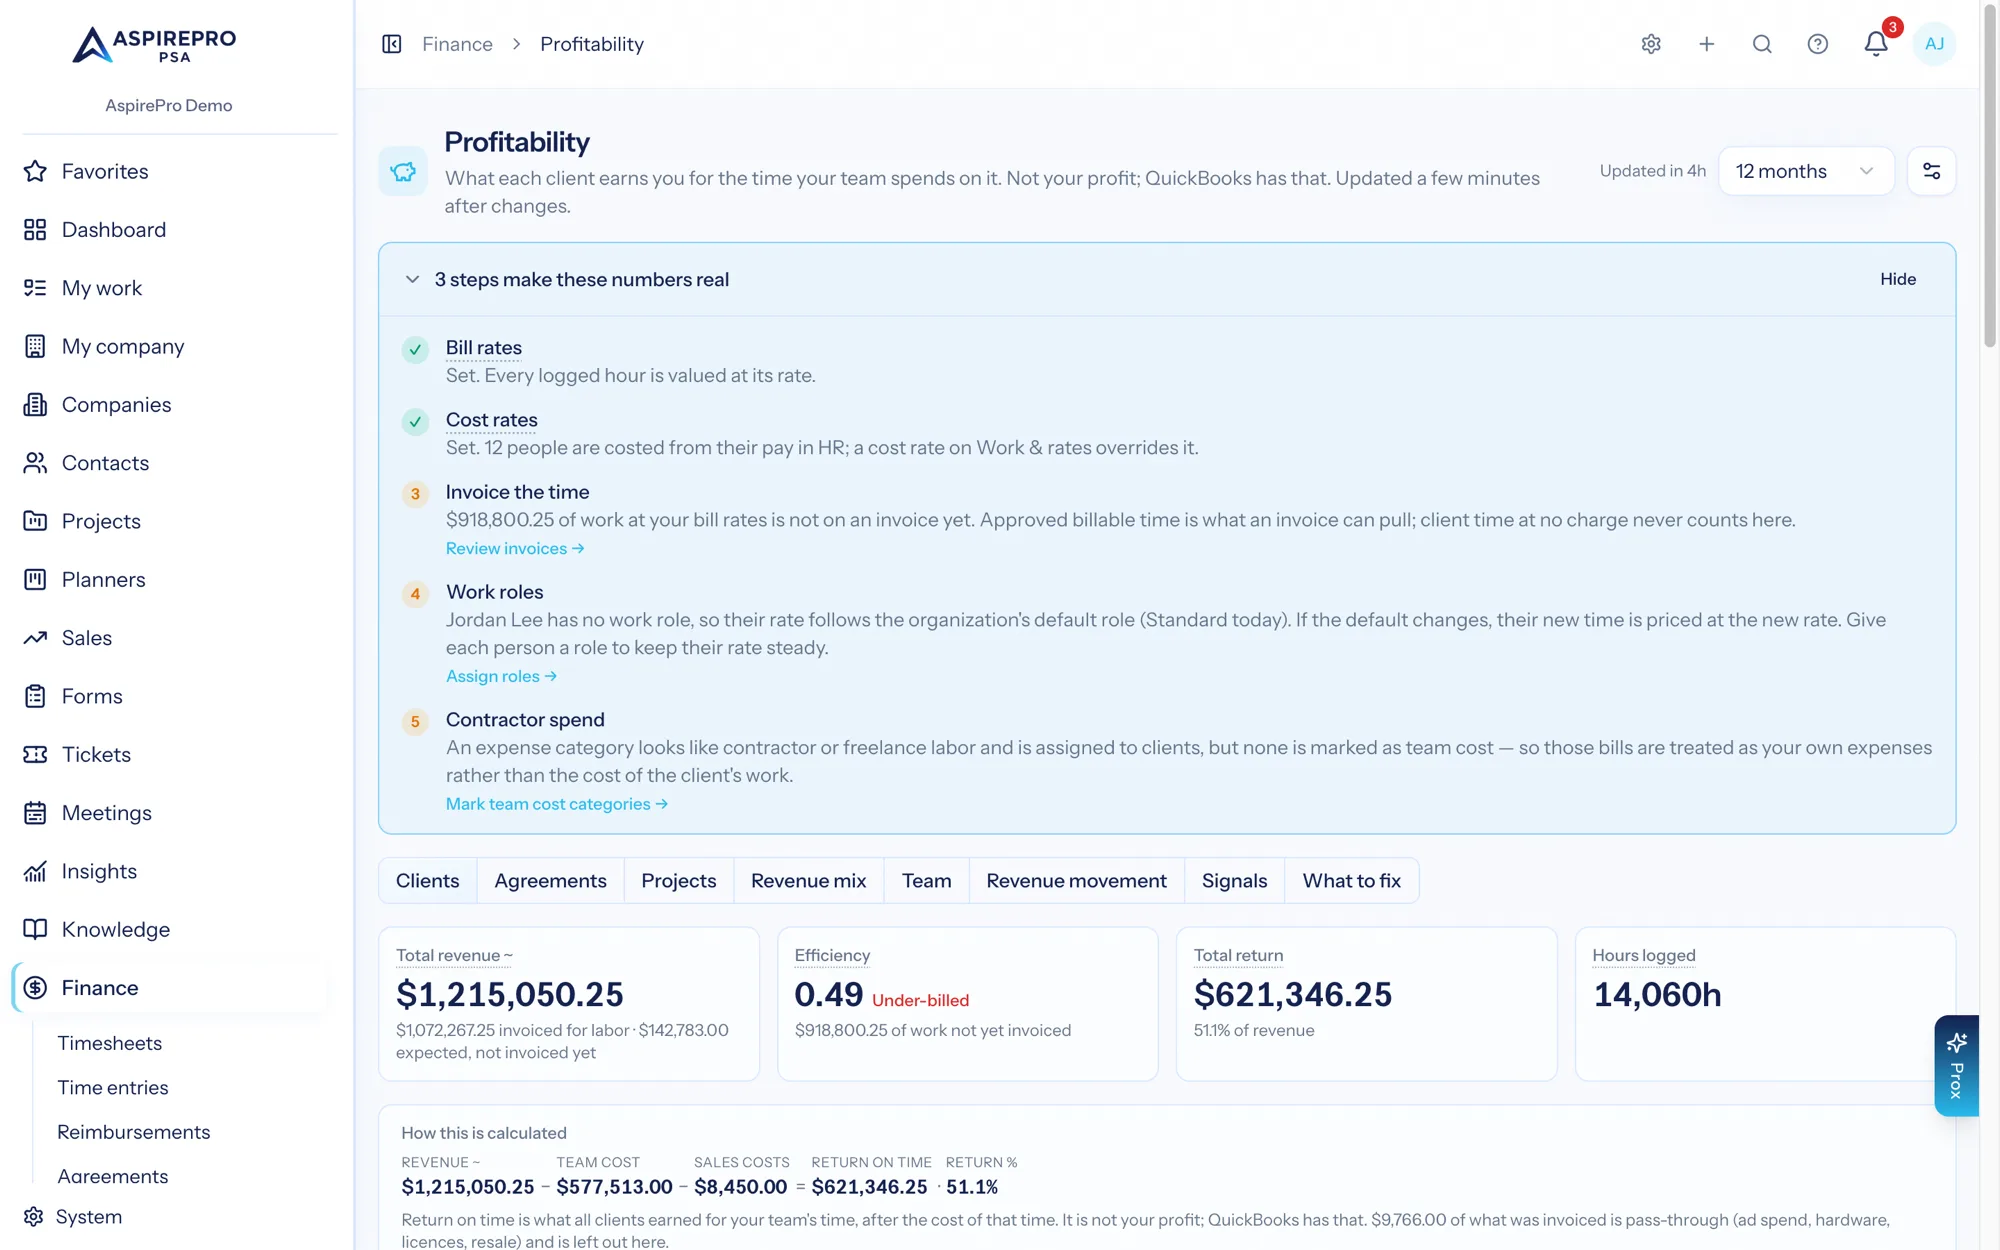The height and width of the screenshot is (1250, 2000).
Task: Click the plus add icon
Action: 1707,44
